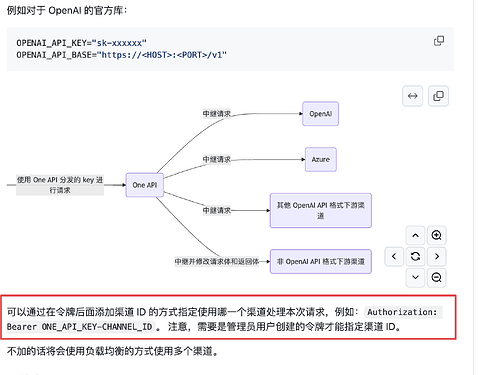This screenshot has height=375, width=484.
Task: Zoom in on the diagram
Action: coord(436,235)
